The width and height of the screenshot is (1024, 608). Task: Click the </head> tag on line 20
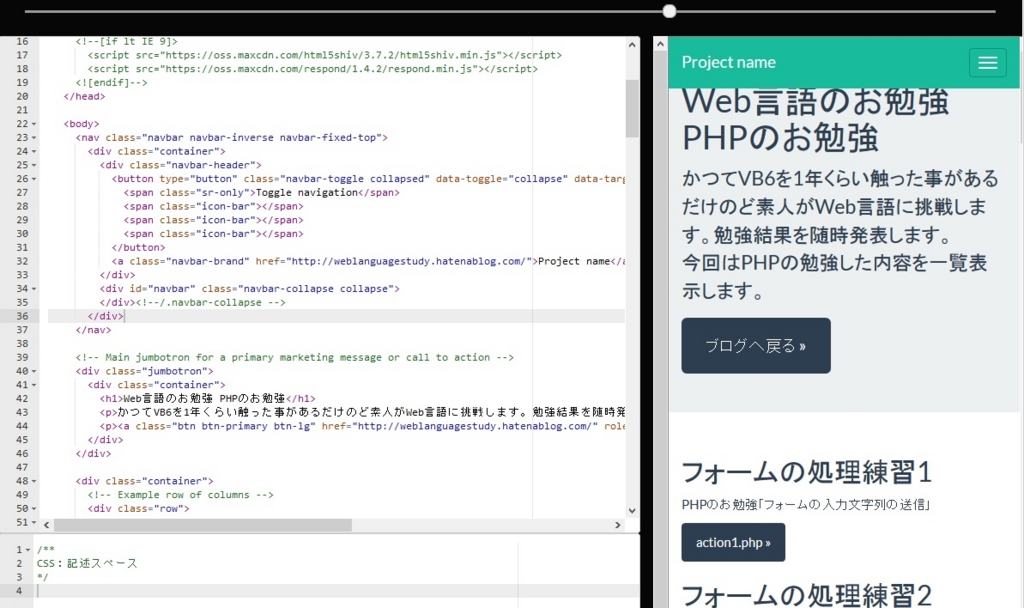point(84,96)
